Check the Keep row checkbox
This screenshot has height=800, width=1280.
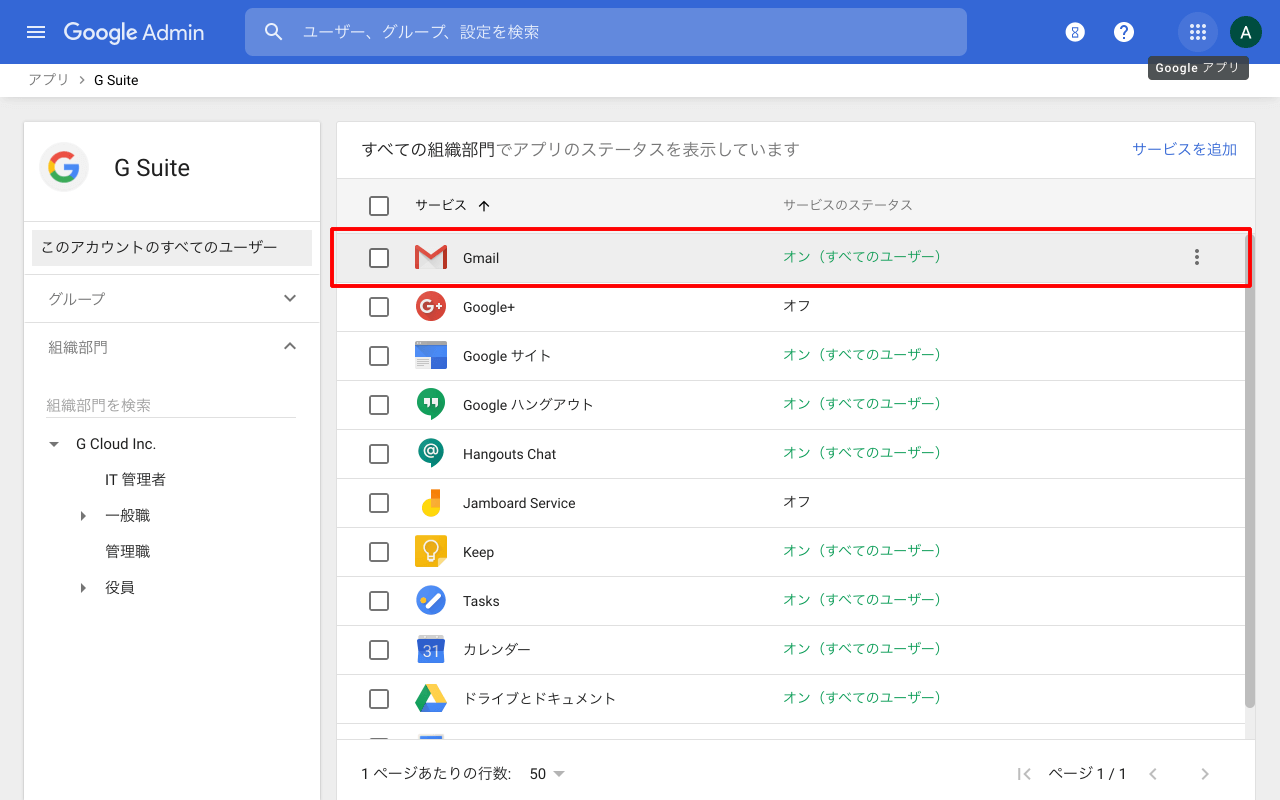[x=379, y=552]
